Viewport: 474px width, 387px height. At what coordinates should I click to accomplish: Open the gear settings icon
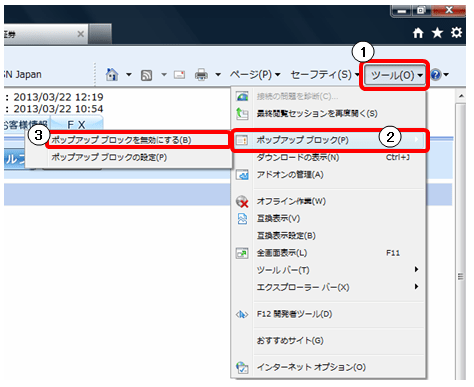pyautogui.click(x=456, y=33)
